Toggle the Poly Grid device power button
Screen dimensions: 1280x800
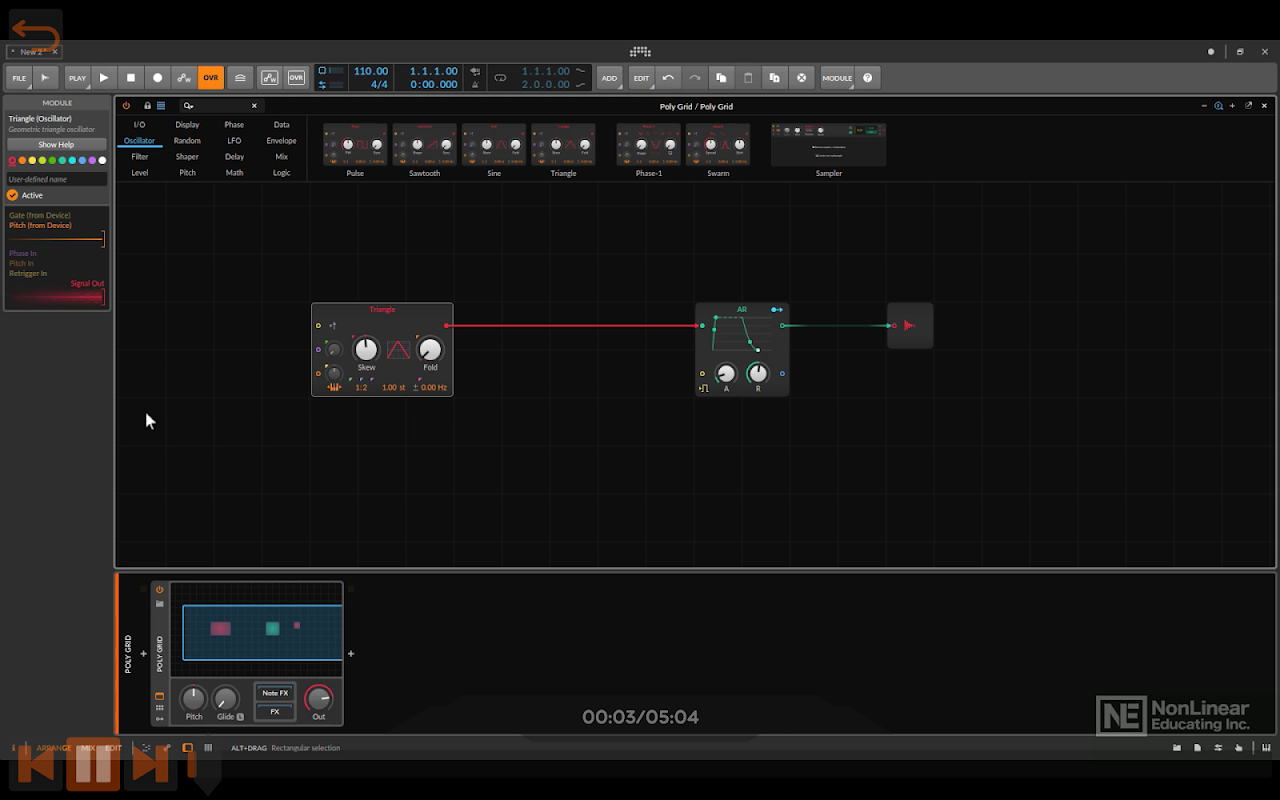(x=159, y=590)
